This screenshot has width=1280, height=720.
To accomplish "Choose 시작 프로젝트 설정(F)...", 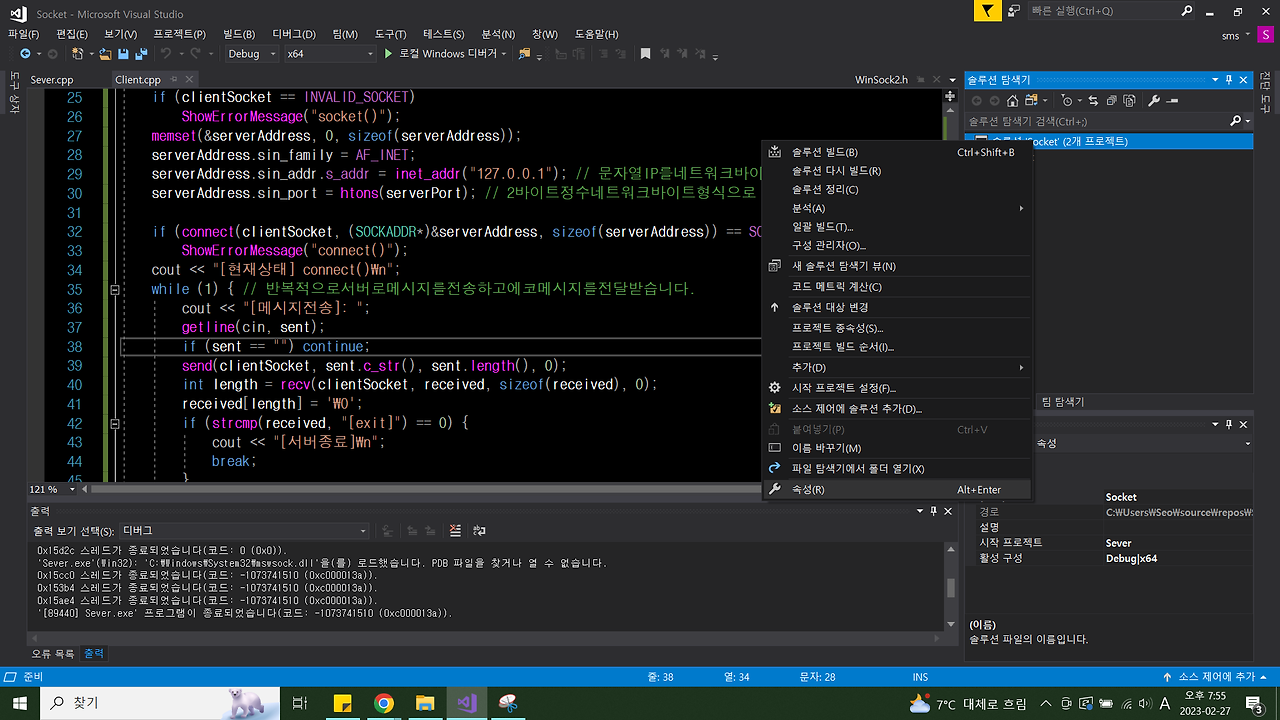I will point(897,388).
